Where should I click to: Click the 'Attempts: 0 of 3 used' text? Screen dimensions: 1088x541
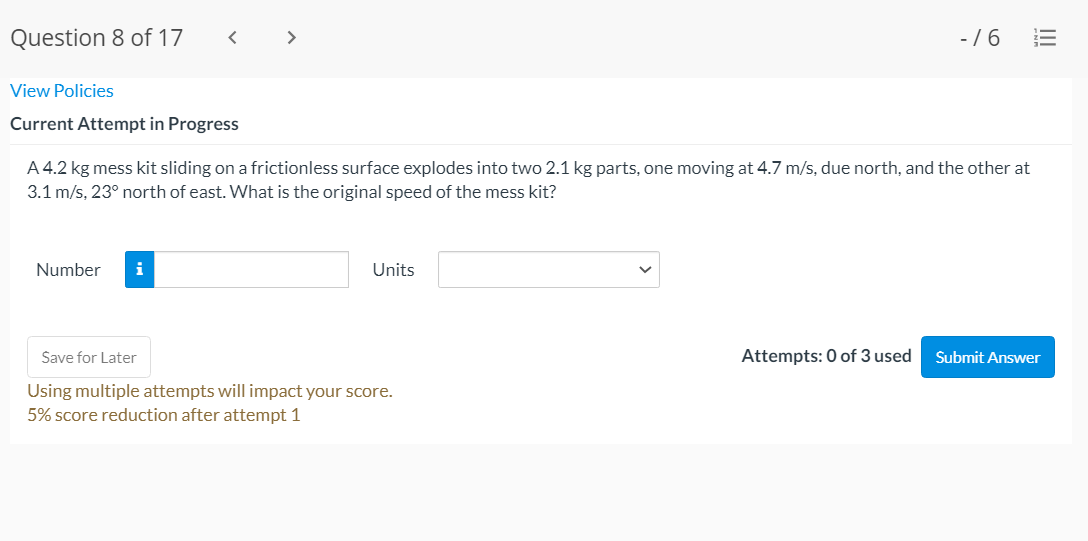tap(826, 356)
